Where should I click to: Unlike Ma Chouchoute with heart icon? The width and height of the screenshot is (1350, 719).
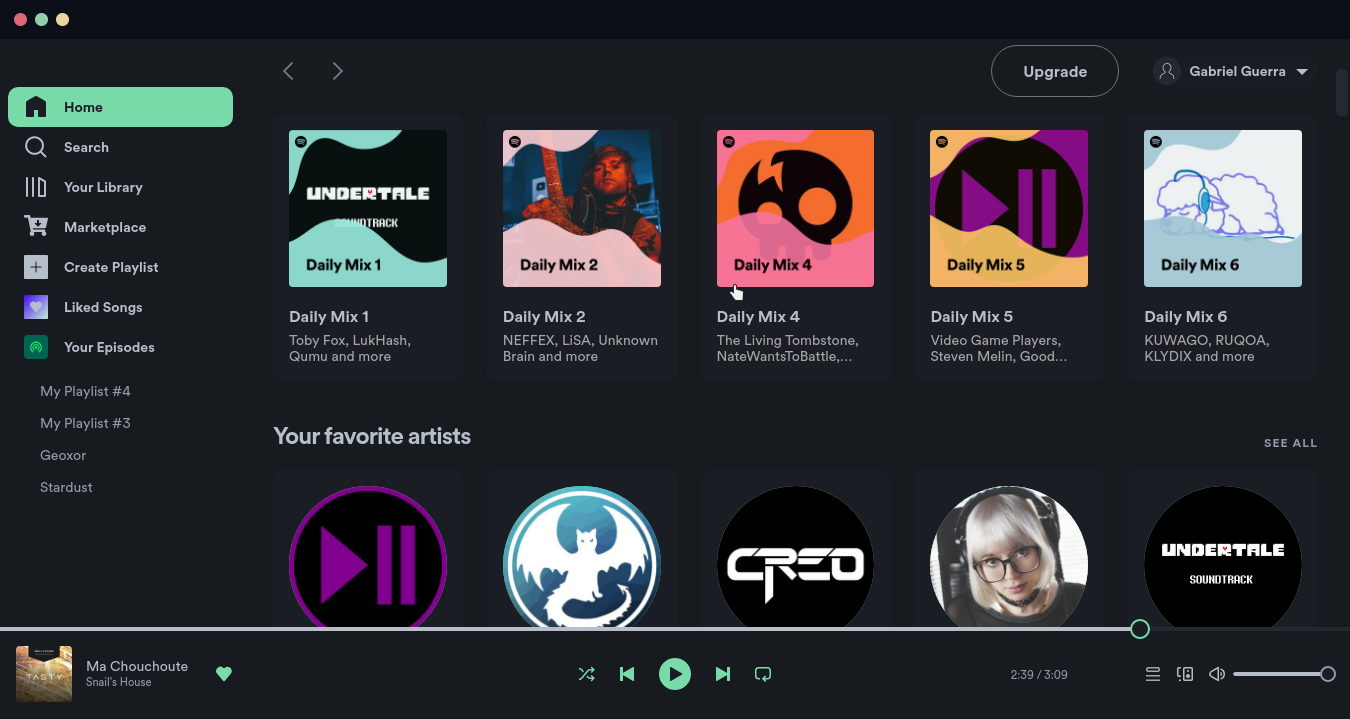(x=224, y=674)
